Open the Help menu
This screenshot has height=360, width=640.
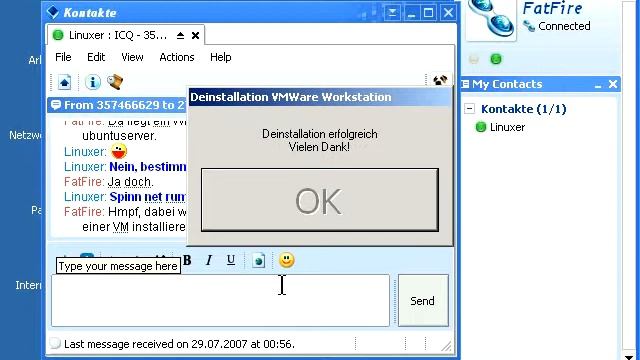pyautogui.click(x=220, y=57)
